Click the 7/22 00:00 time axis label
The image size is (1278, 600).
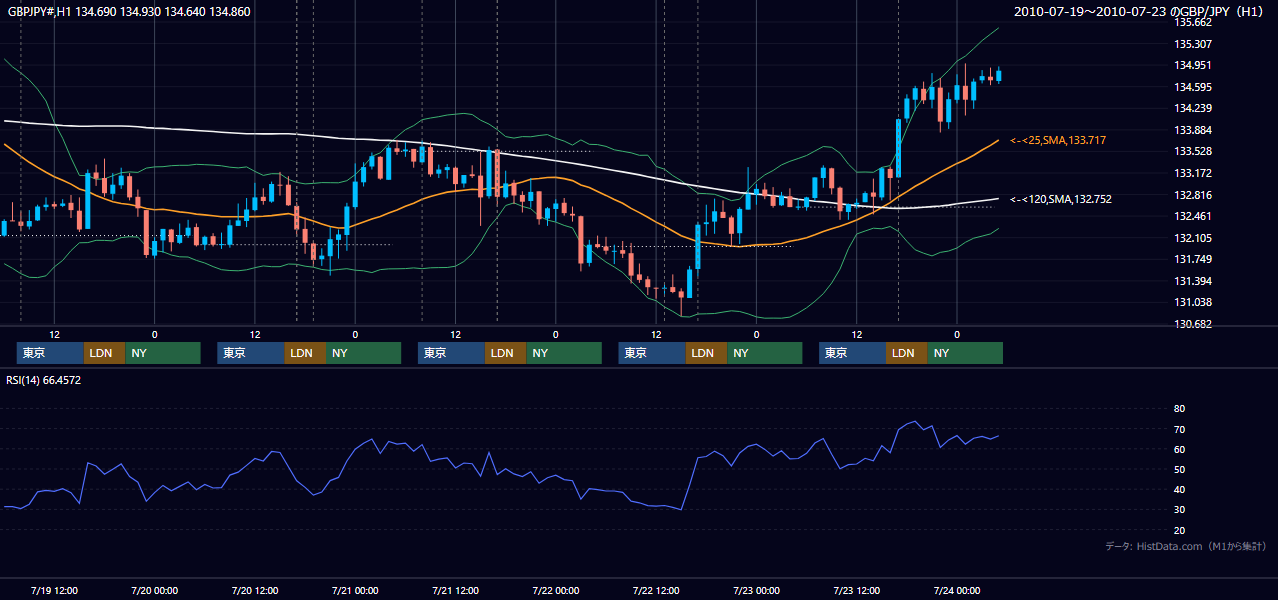[x=555, y=590]
